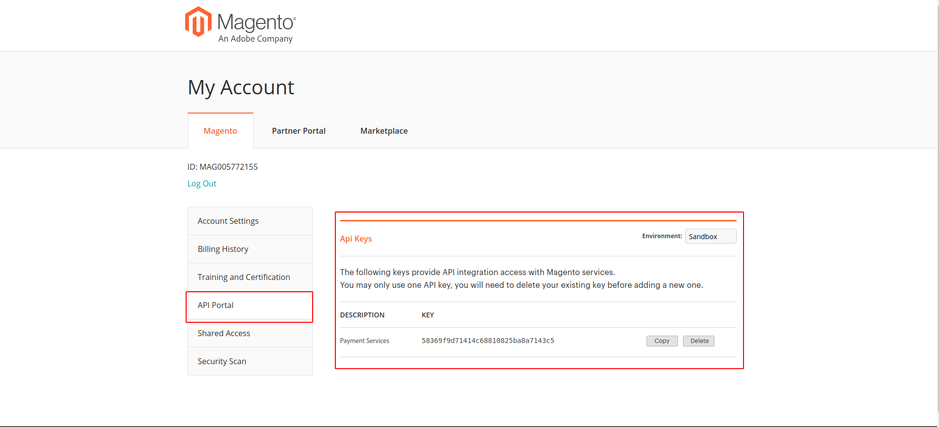The image size is (939, 427).
Task: Click the KEY column header
Action: click(x=428, y=315)
